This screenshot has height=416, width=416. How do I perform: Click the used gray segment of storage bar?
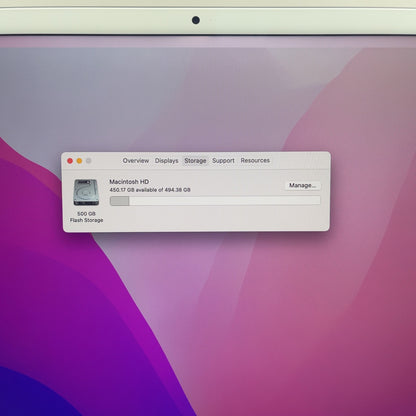pyautogui.click(x=120, y=201)
